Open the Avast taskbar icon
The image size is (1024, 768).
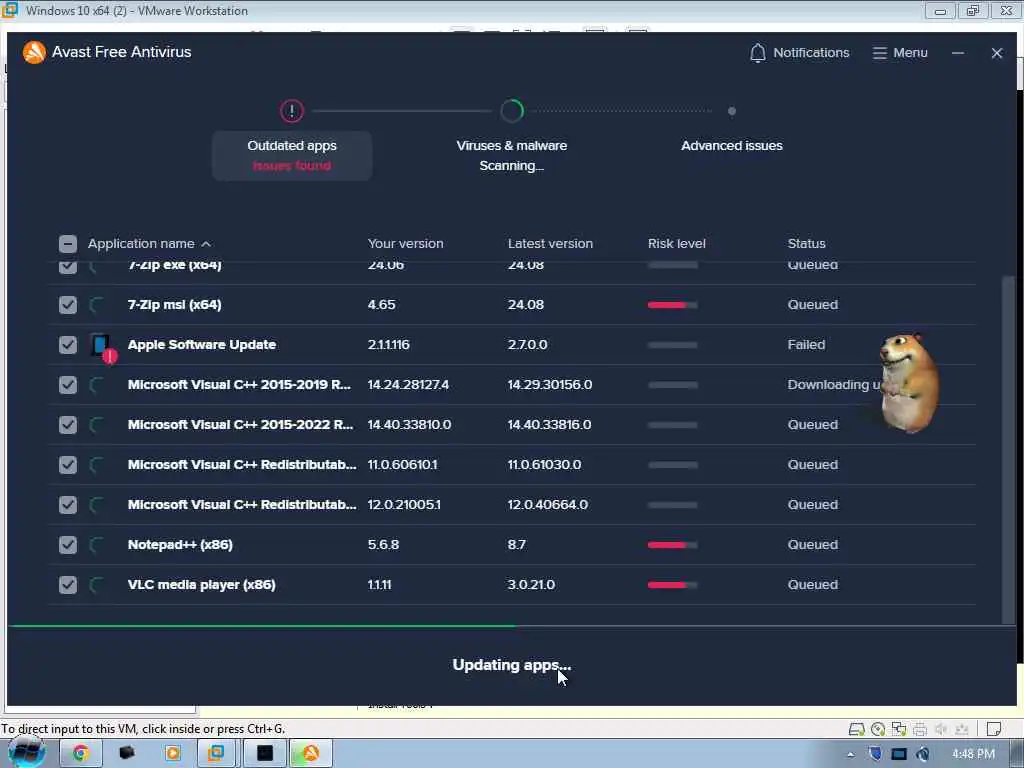[311, 753]
